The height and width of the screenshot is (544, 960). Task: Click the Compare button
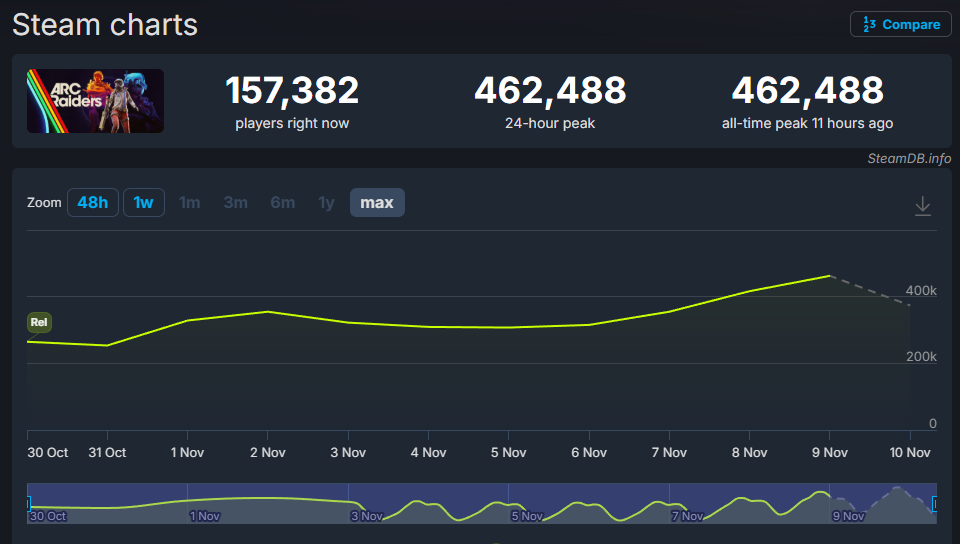(901, 24)
